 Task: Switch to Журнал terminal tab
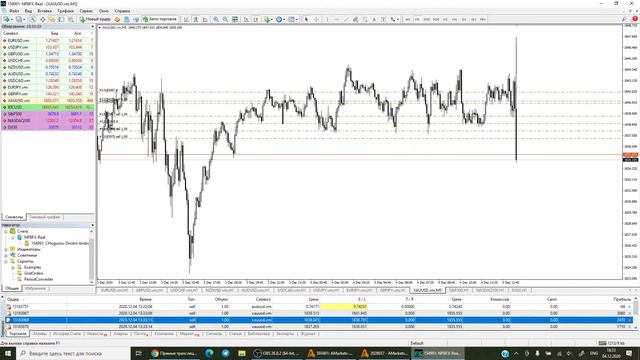click(x=308, y=334)
